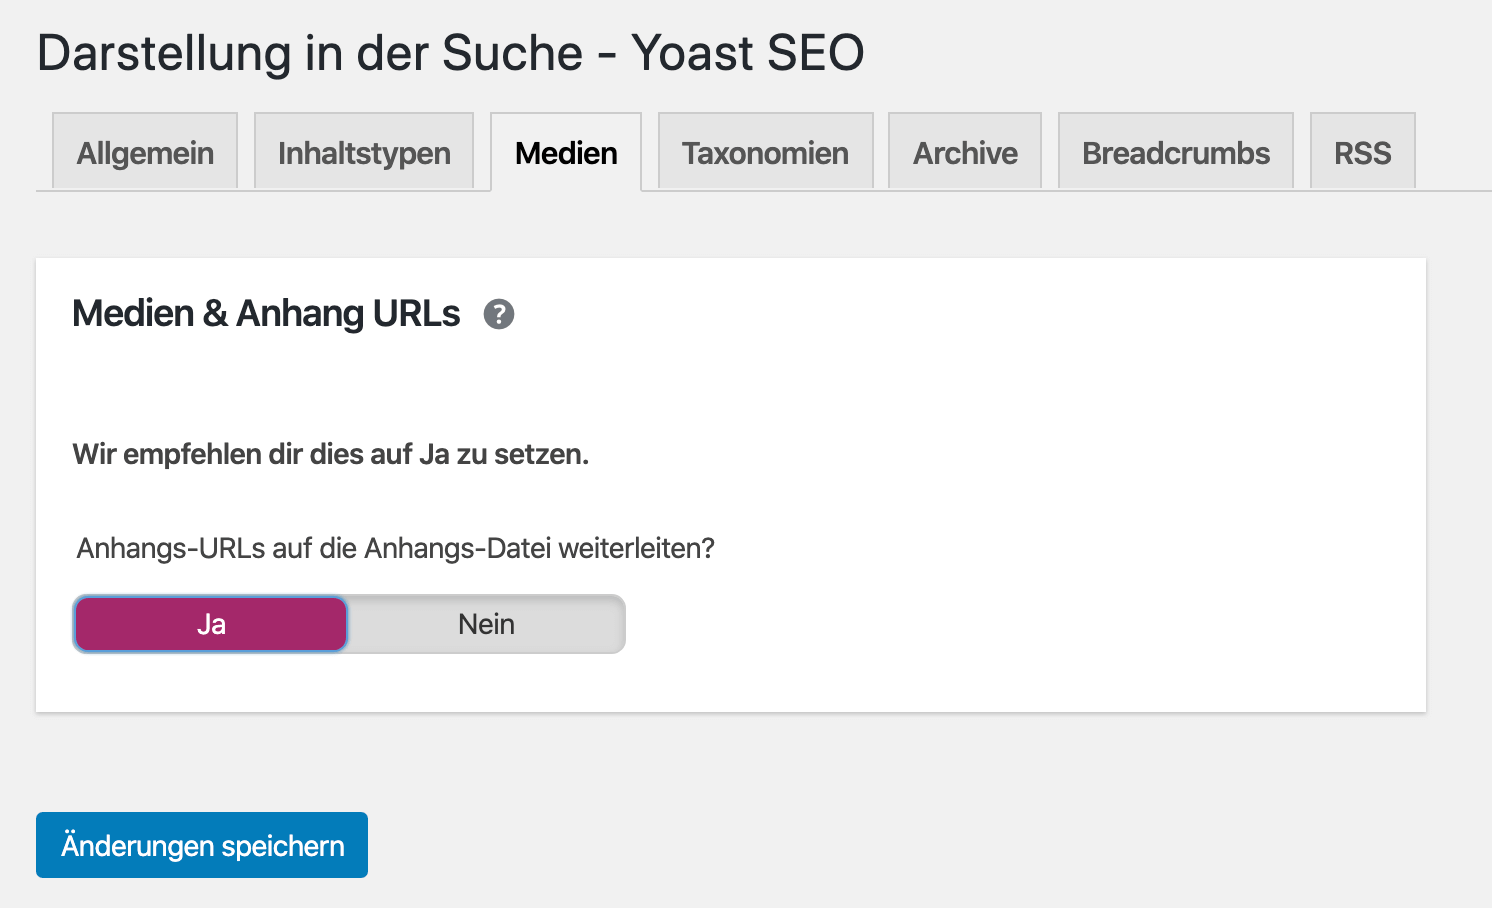Go to the Taxonomien tab
1492x908 pixels.
pyautogui.click(x=765, y=152)
